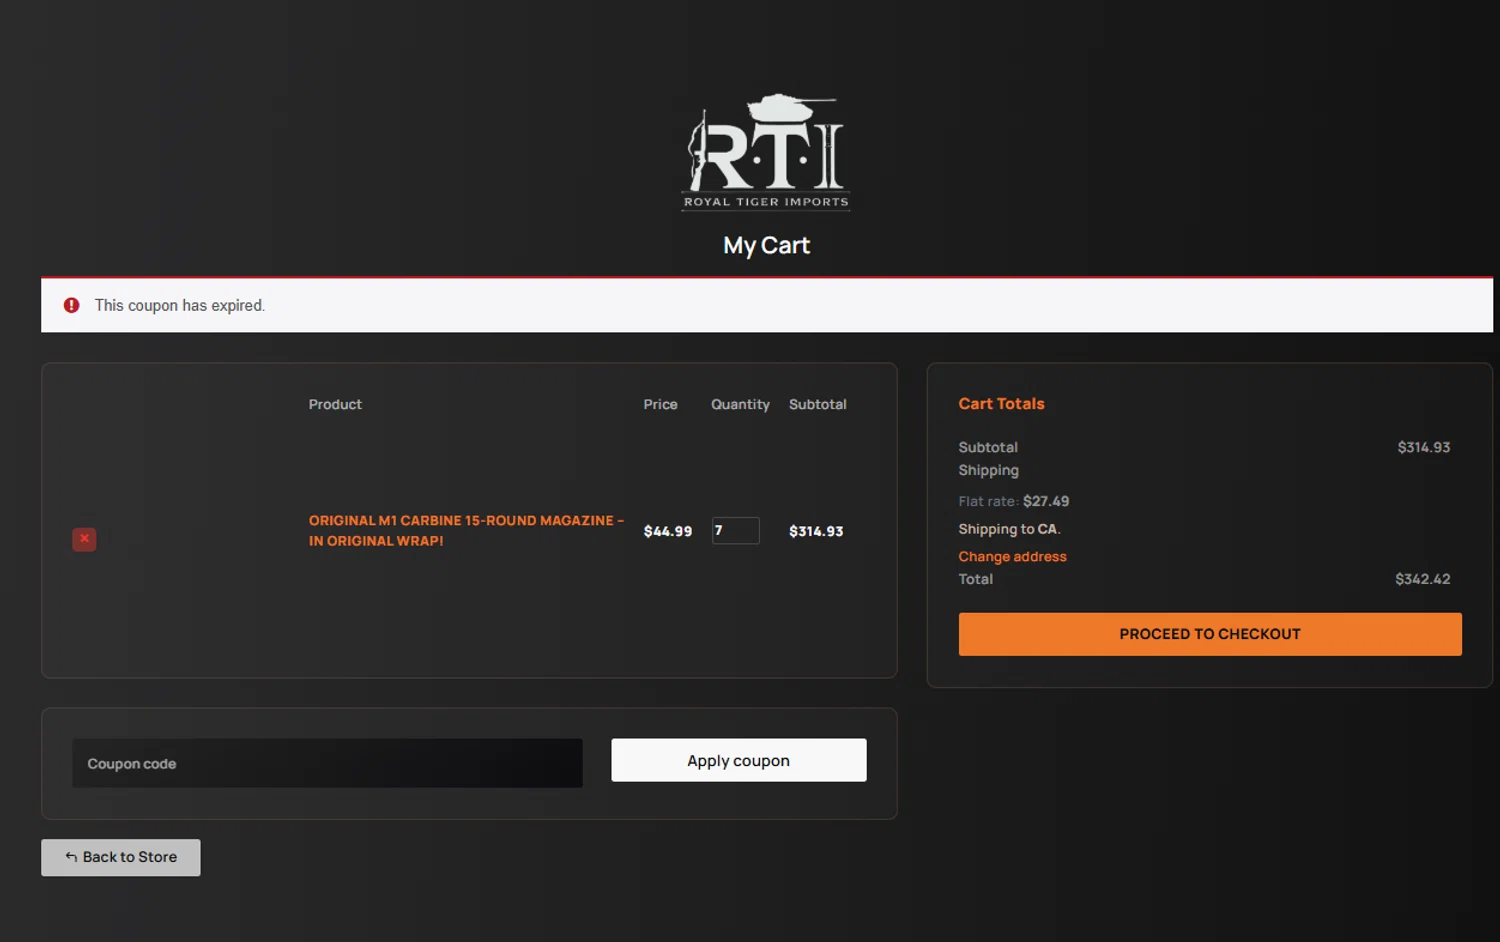
Task: Click the Shipping to CA. text
Action: pos(1009,529)
